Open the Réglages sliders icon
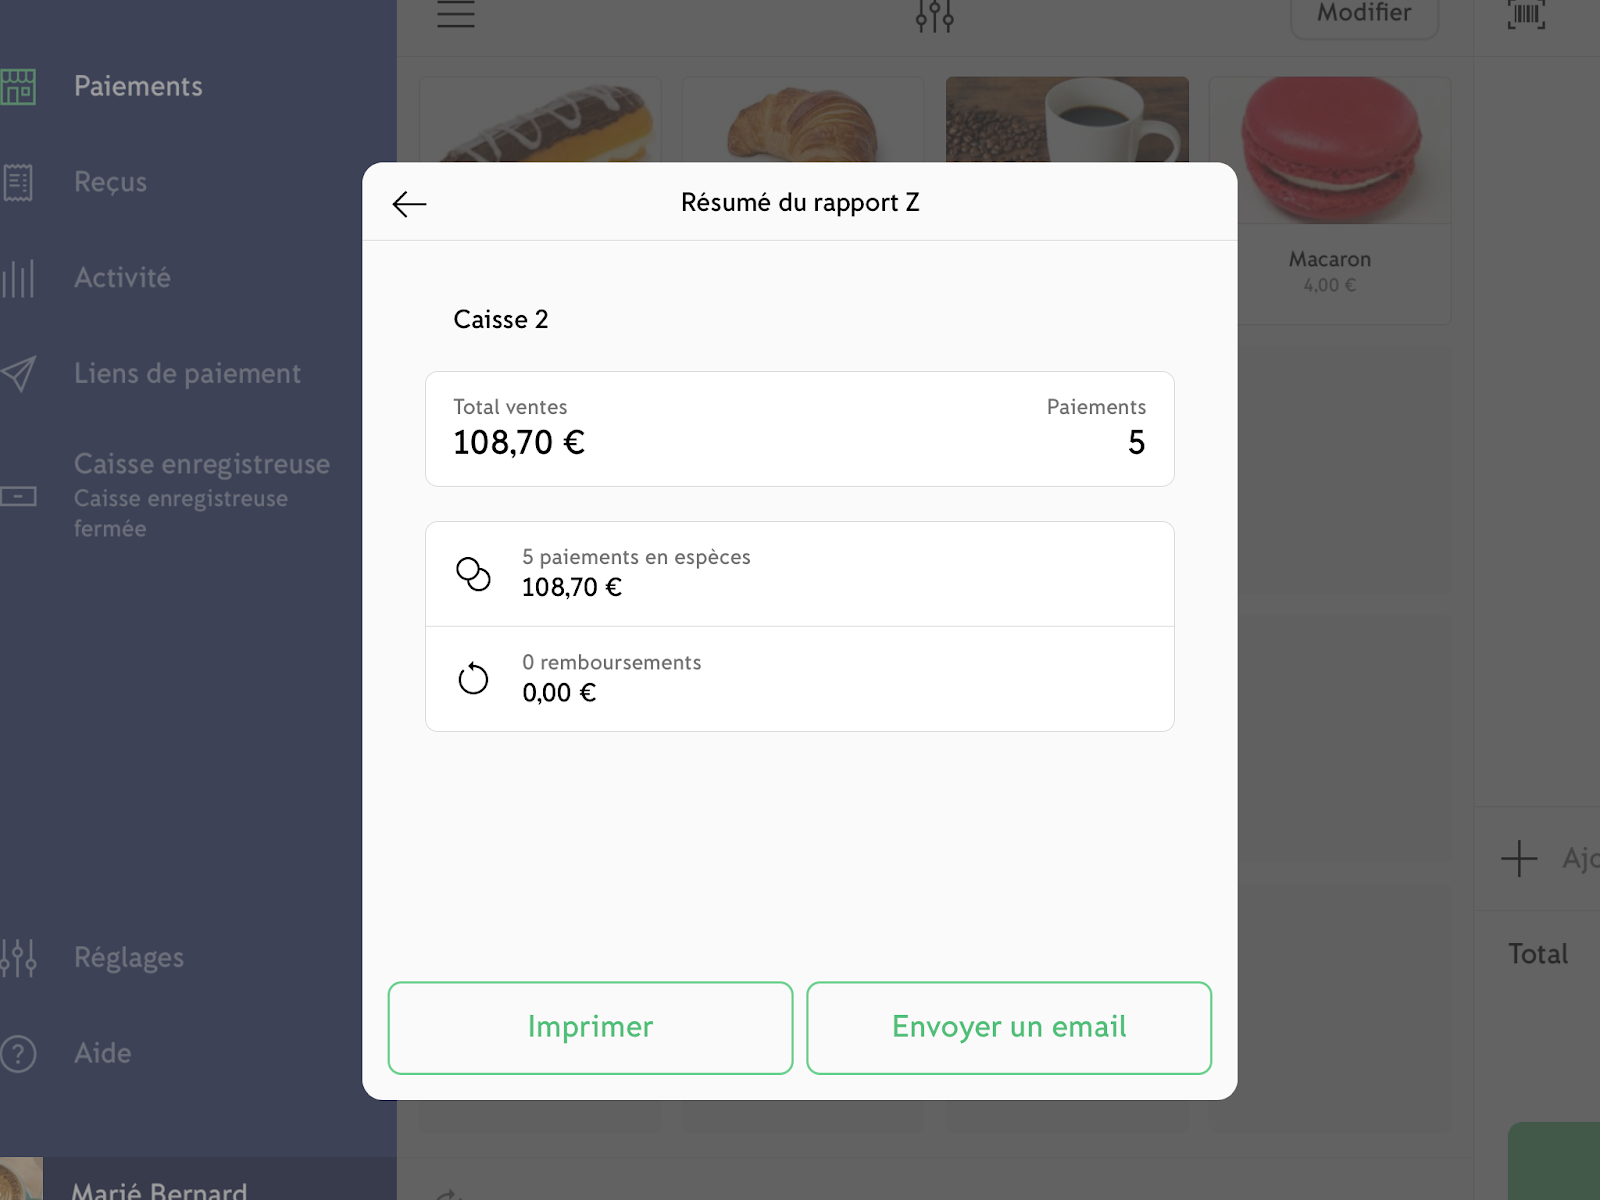 click(x=18, y=958)
